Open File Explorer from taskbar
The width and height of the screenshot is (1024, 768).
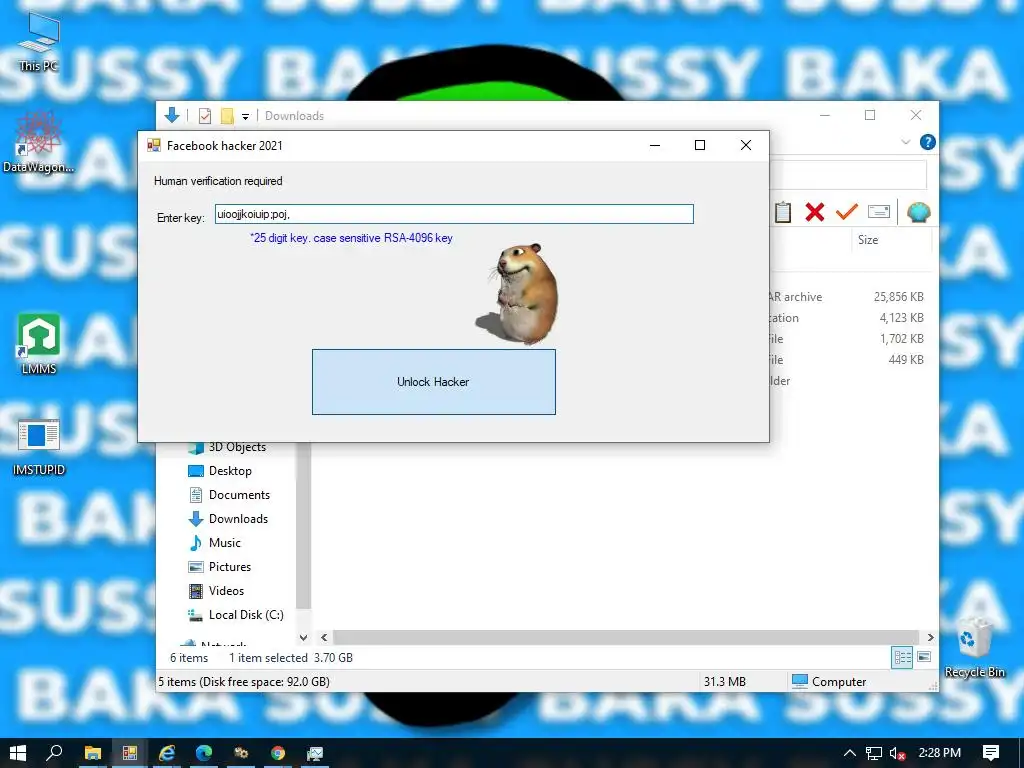pos(93,753)
